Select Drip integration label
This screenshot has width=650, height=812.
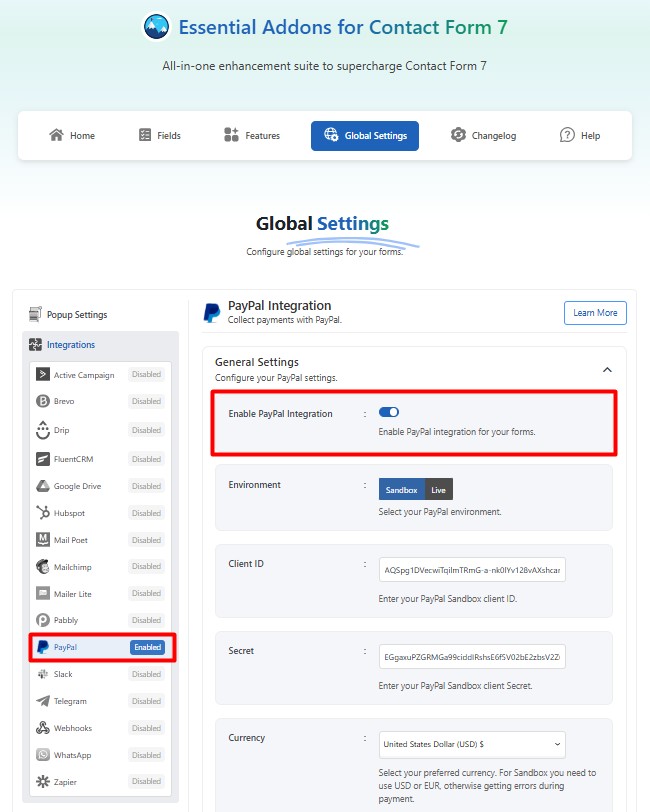(62, 430)
